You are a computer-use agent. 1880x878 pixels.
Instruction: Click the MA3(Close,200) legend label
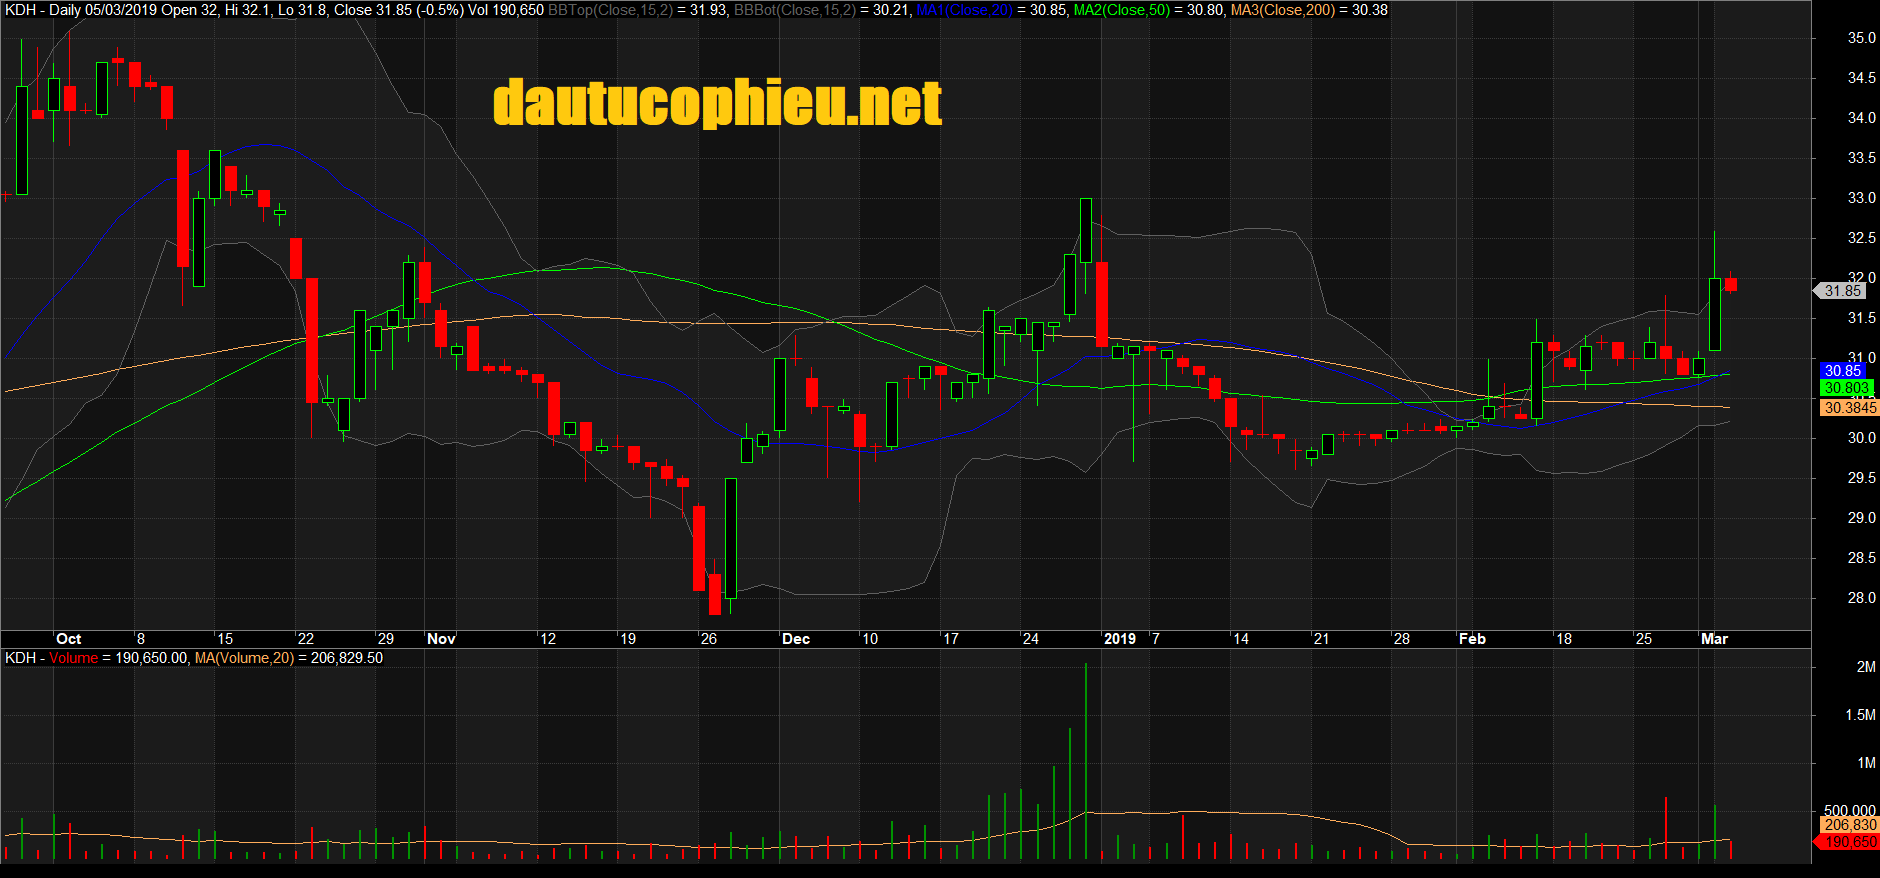[x=1282, y=10]
